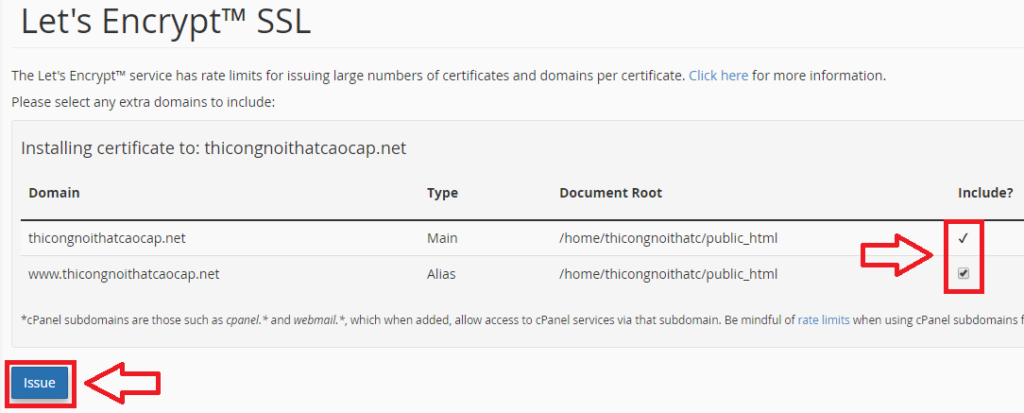Click the "Include?" column header
Screen dimensions: 1024x413
[x=984, y=192]
